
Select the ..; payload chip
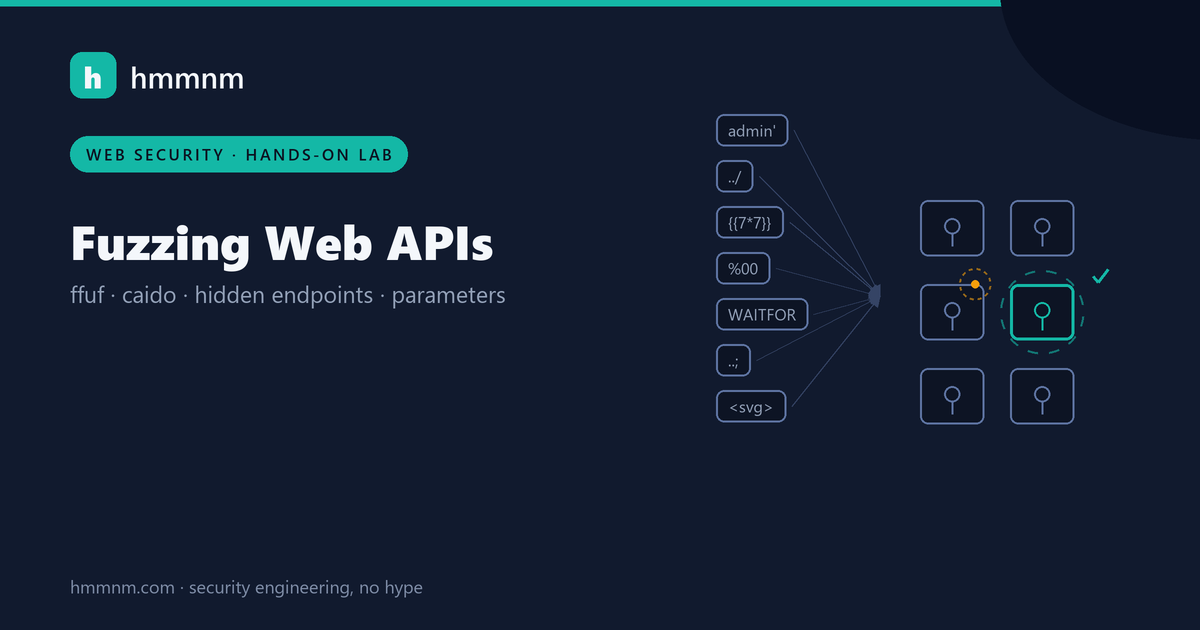[x=733, y=360]
